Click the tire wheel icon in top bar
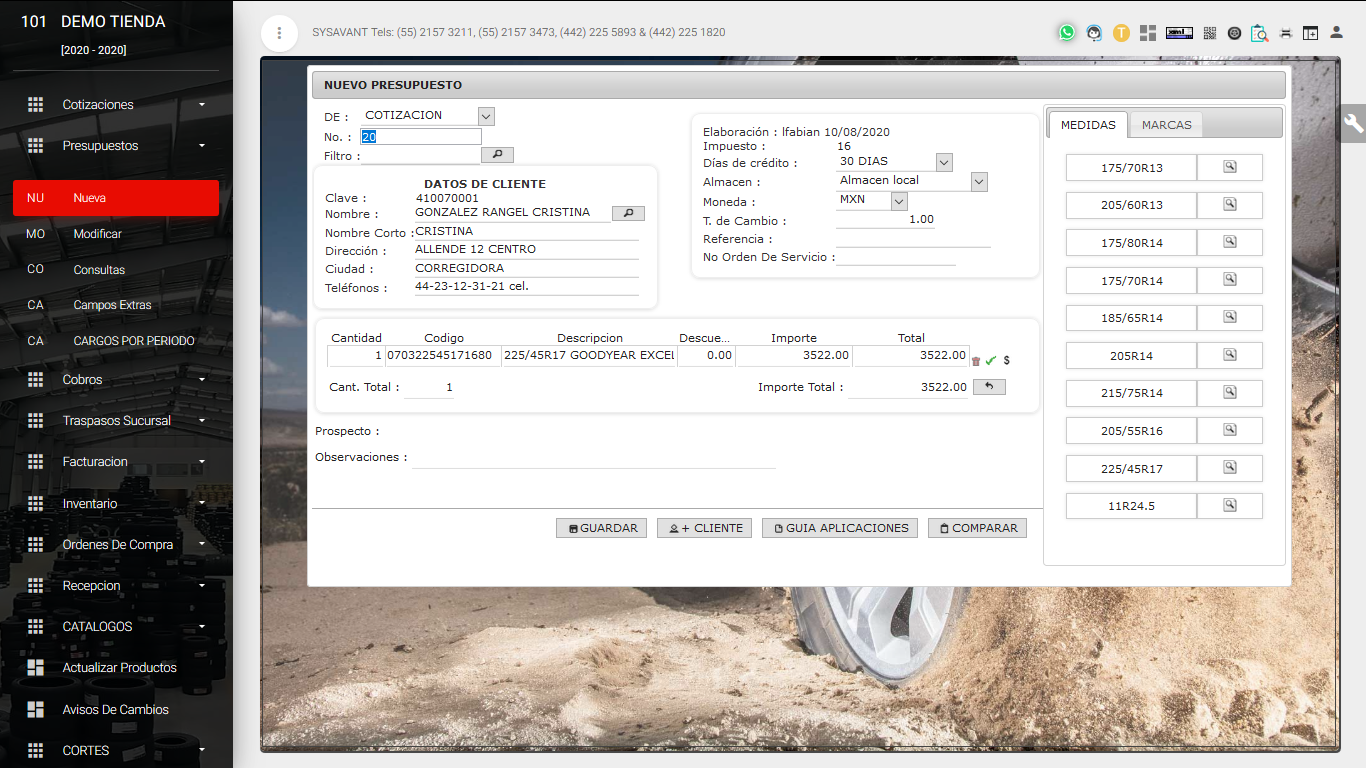Screen dimensions: 1366x768 [x=1234, y=33]
